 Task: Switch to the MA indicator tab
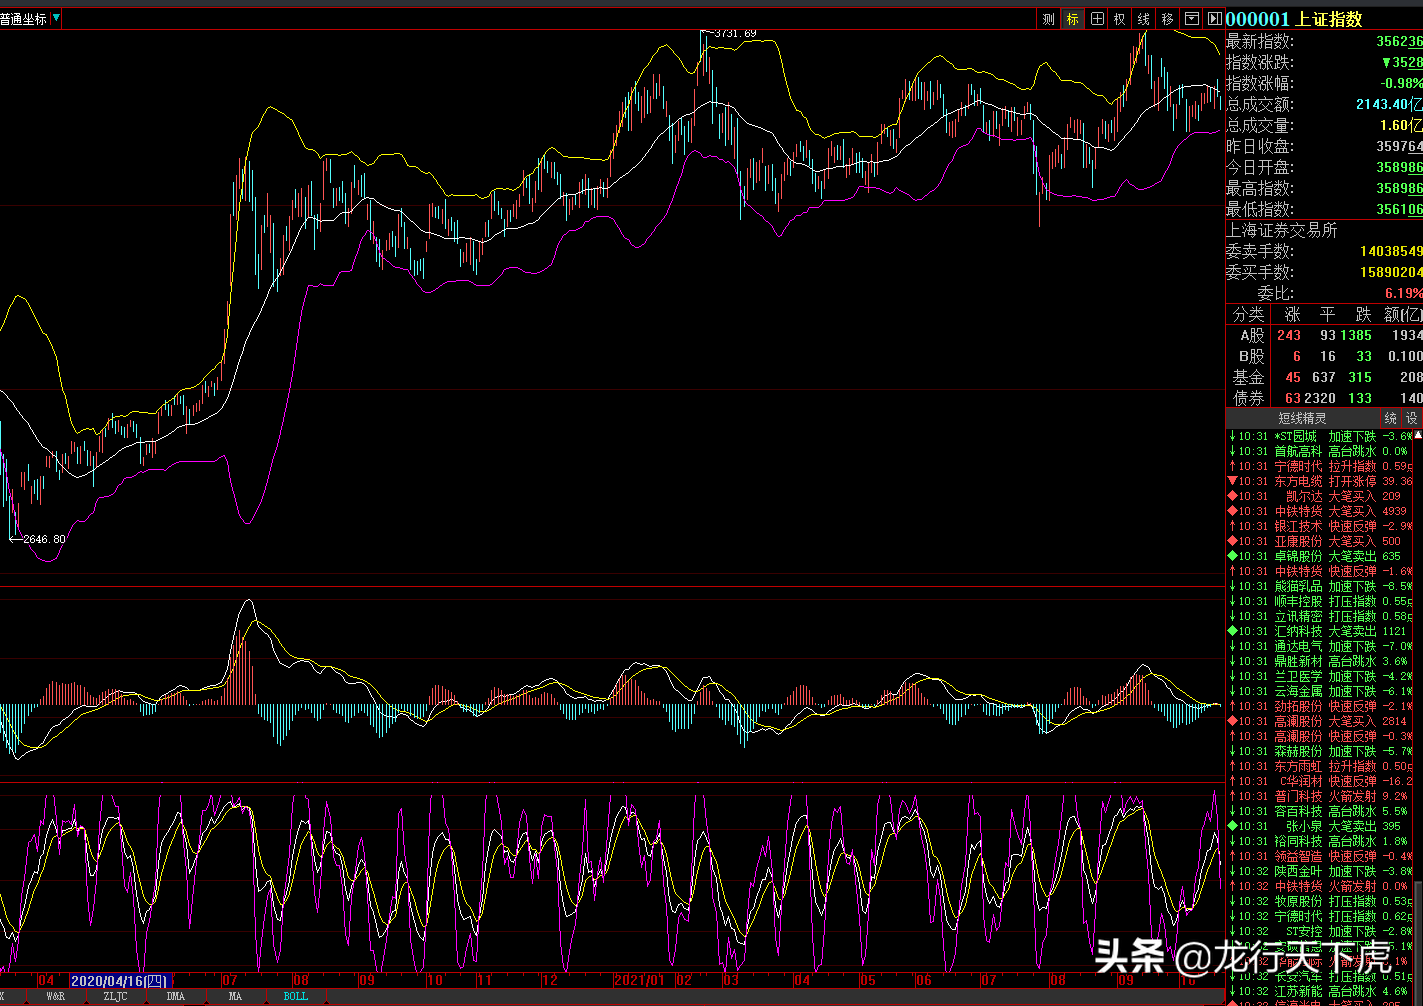(x=235, y=997)
